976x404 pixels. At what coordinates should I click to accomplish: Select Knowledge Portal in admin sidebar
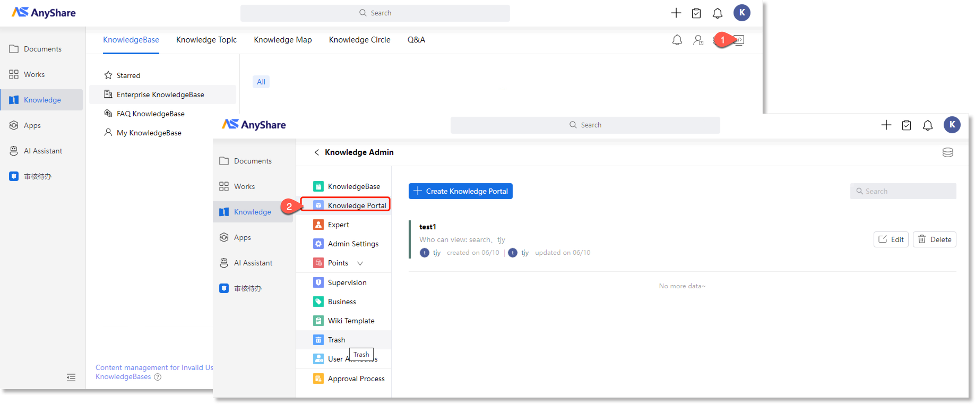pyautogui.click(x=356, y=205)
